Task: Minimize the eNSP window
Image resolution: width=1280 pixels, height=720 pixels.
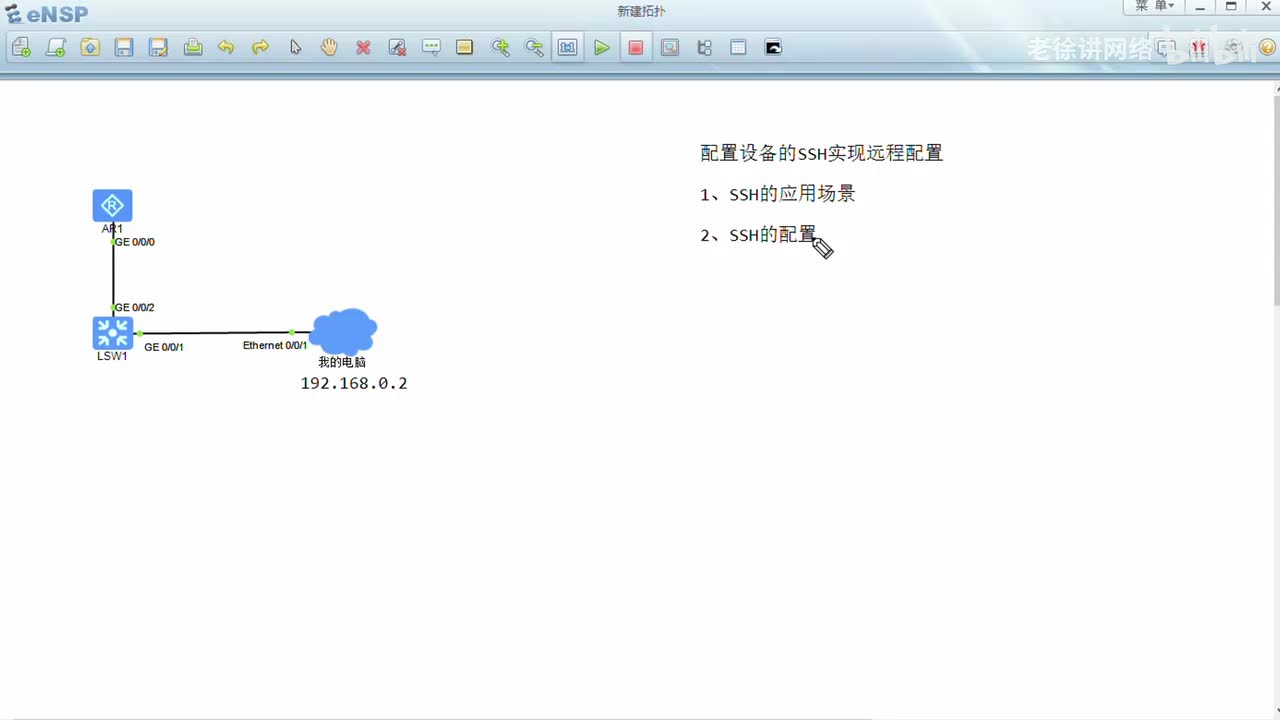Action: (1201, 7)
